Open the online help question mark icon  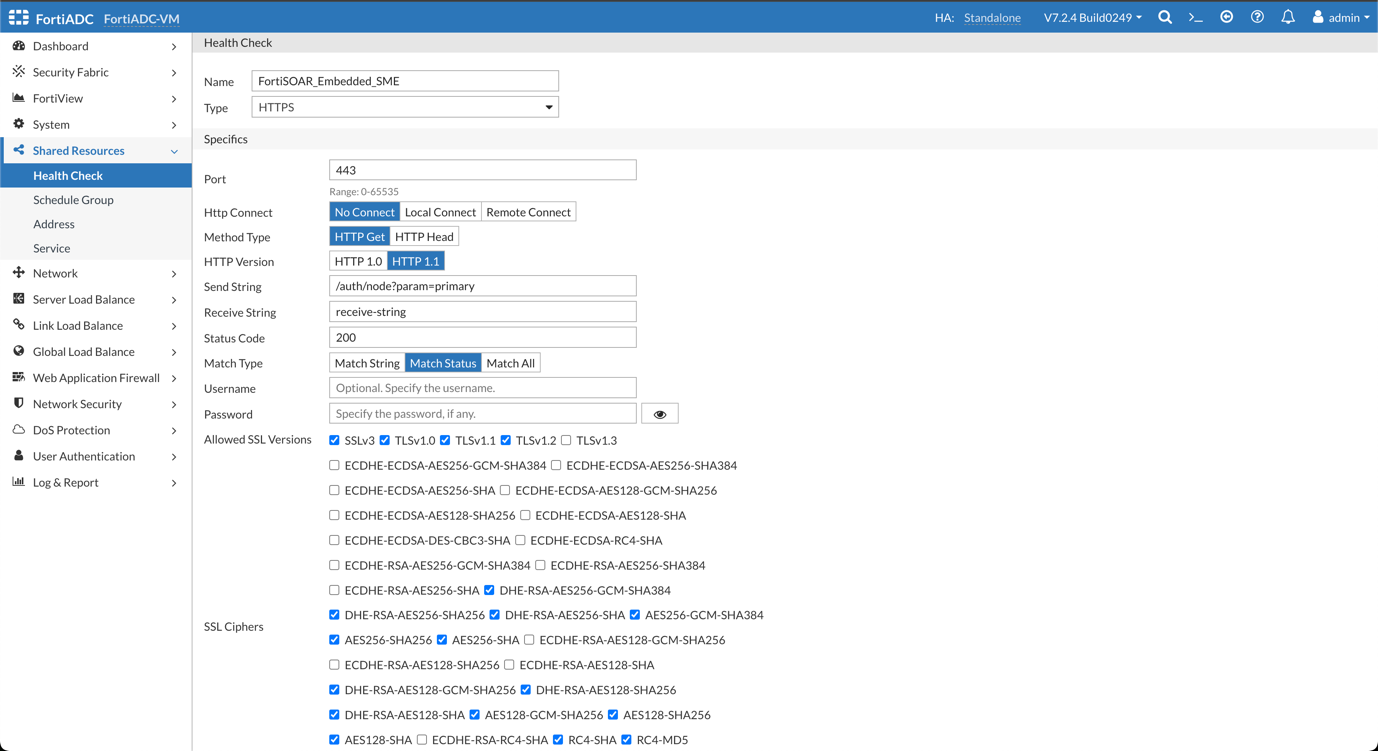click(1257, 17)
